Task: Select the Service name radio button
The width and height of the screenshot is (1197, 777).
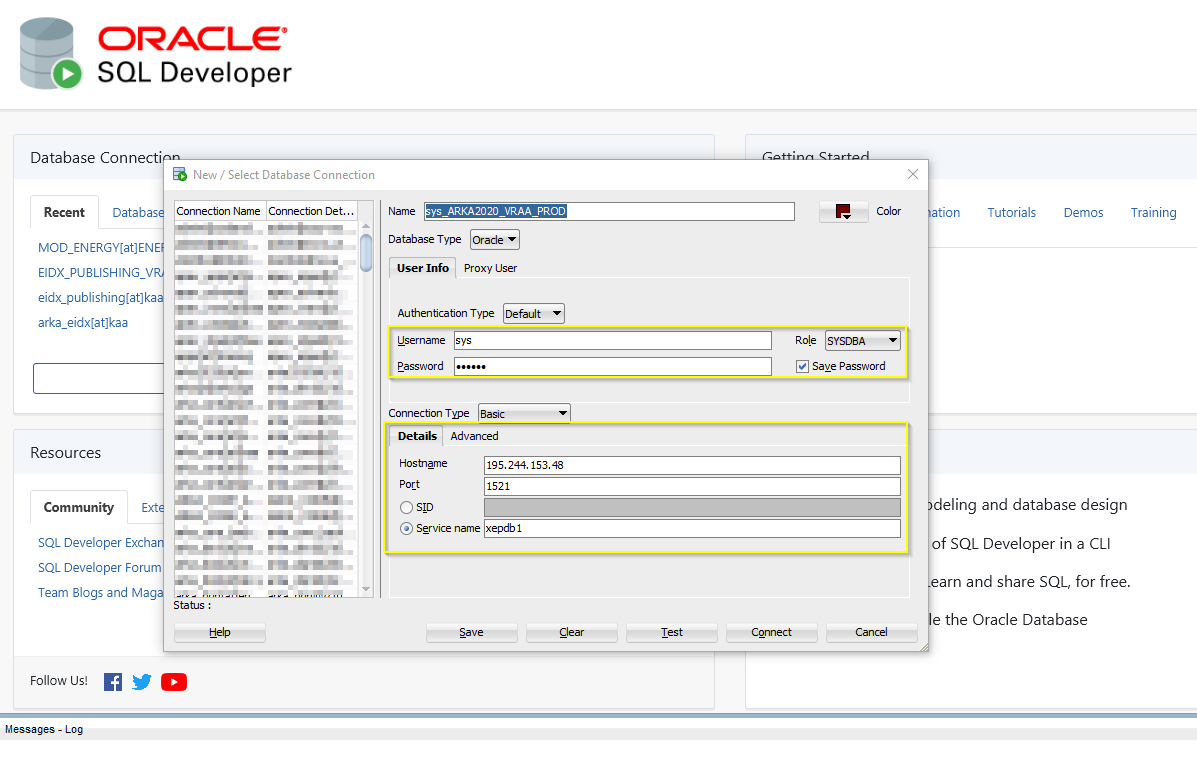Action: point(407,529)
